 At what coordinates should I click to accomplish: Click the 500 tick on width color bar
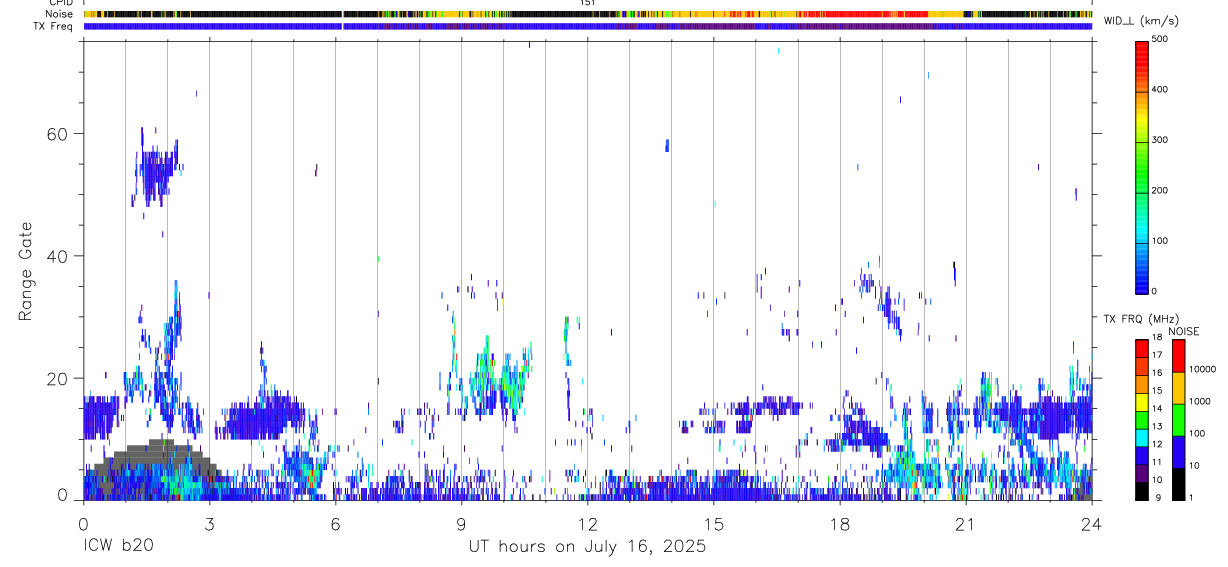(x=1161, y=39)
